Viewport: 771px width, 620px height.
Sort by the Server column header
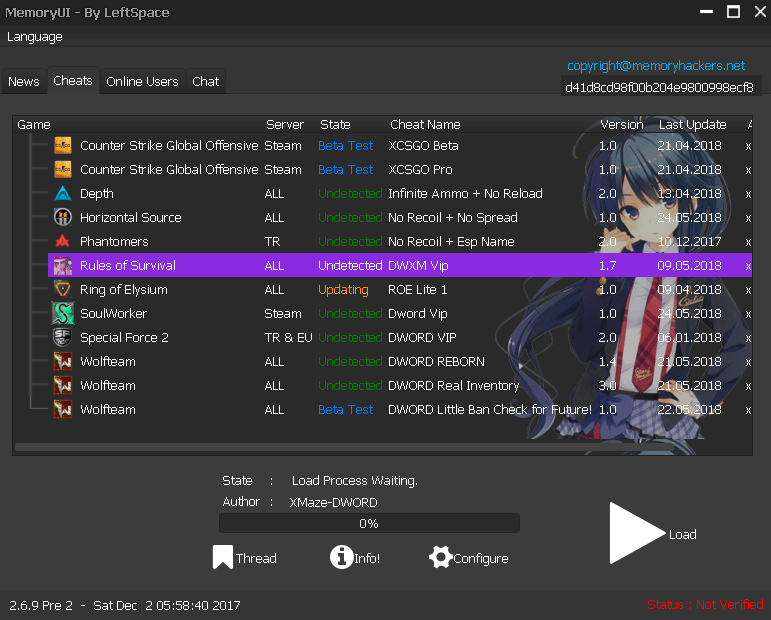click(285, 125)
